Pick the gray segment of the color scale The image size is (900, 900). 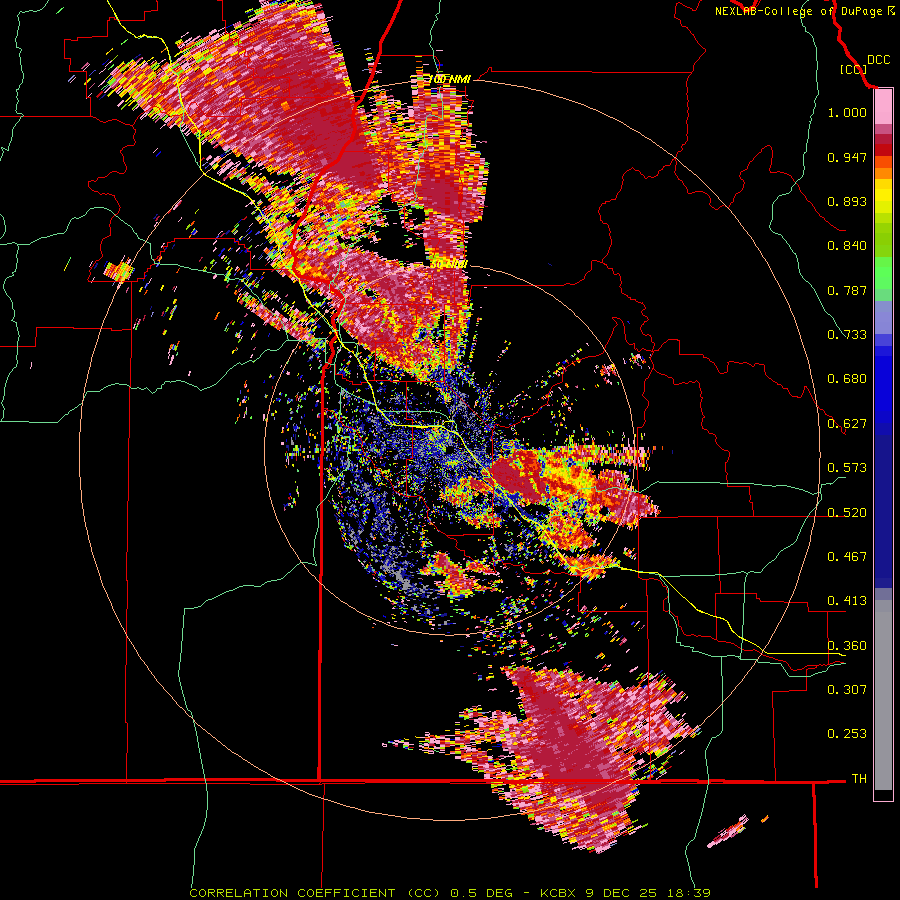(x=883, y=695)
